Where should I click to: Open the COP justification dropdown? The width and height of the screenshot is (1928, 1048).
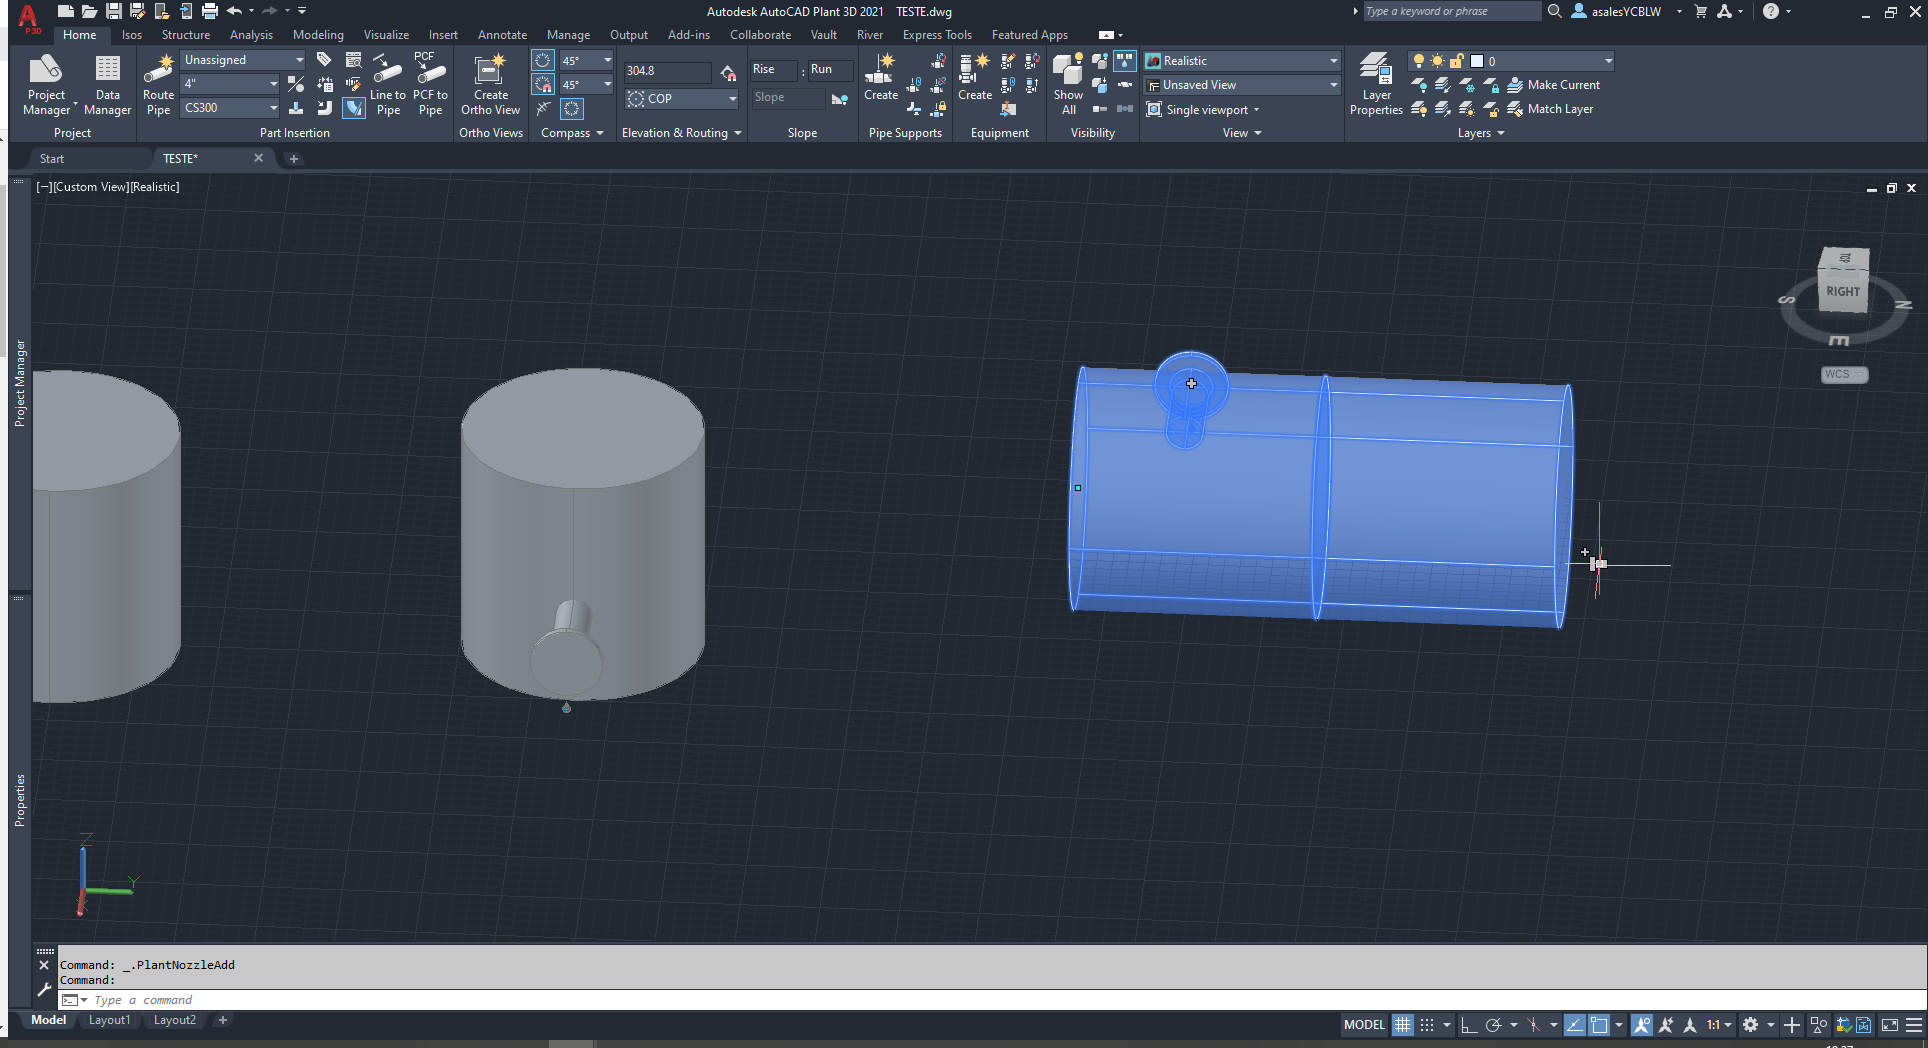[682, 98]
